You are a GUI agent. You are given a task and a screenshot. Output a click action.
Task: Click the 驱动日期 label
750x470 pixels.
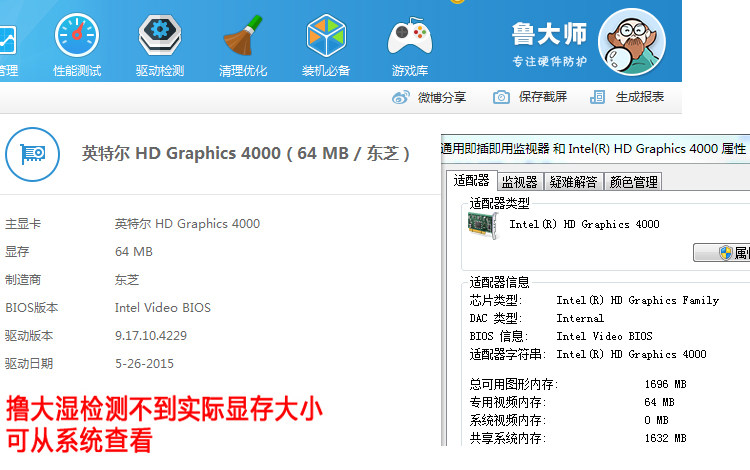(29, 364)
